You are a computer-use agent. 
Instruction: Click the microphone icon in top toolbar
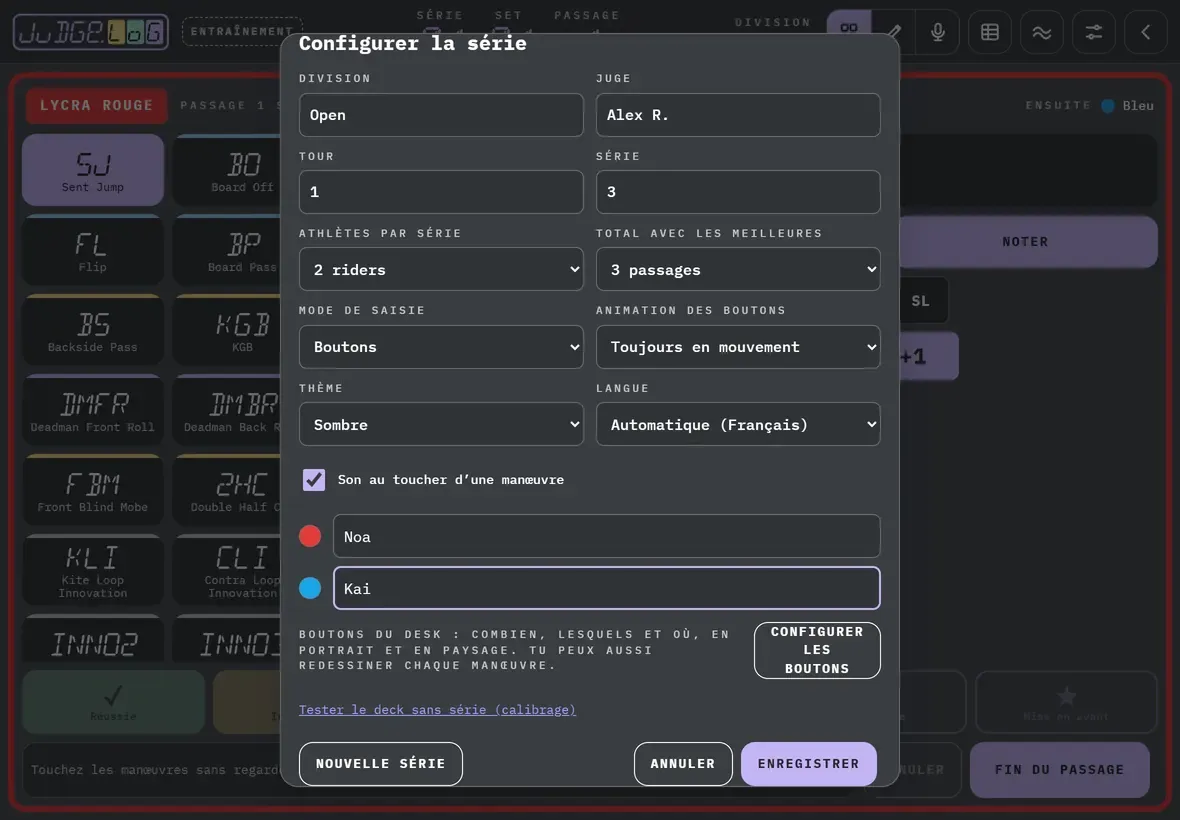[x=937, y=32]
